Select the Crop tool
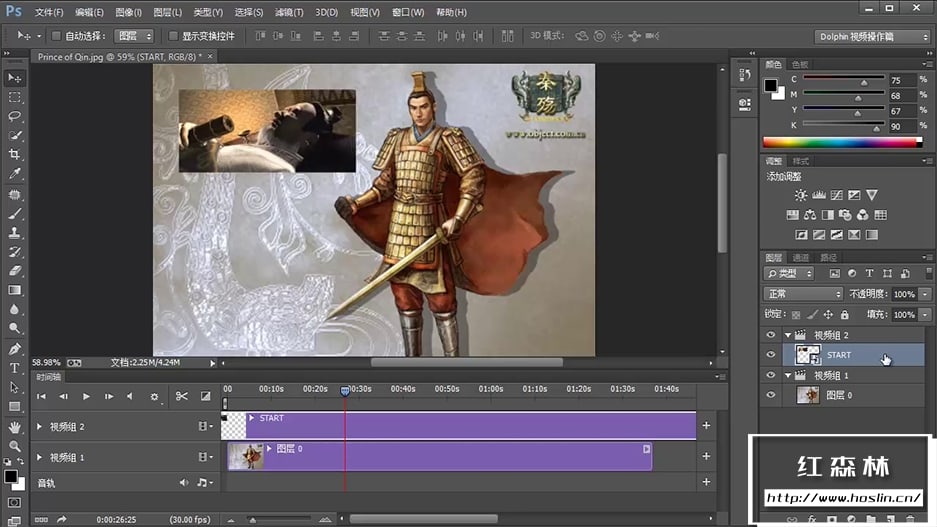This screenshot has width=937, height=527. (14, 155)
